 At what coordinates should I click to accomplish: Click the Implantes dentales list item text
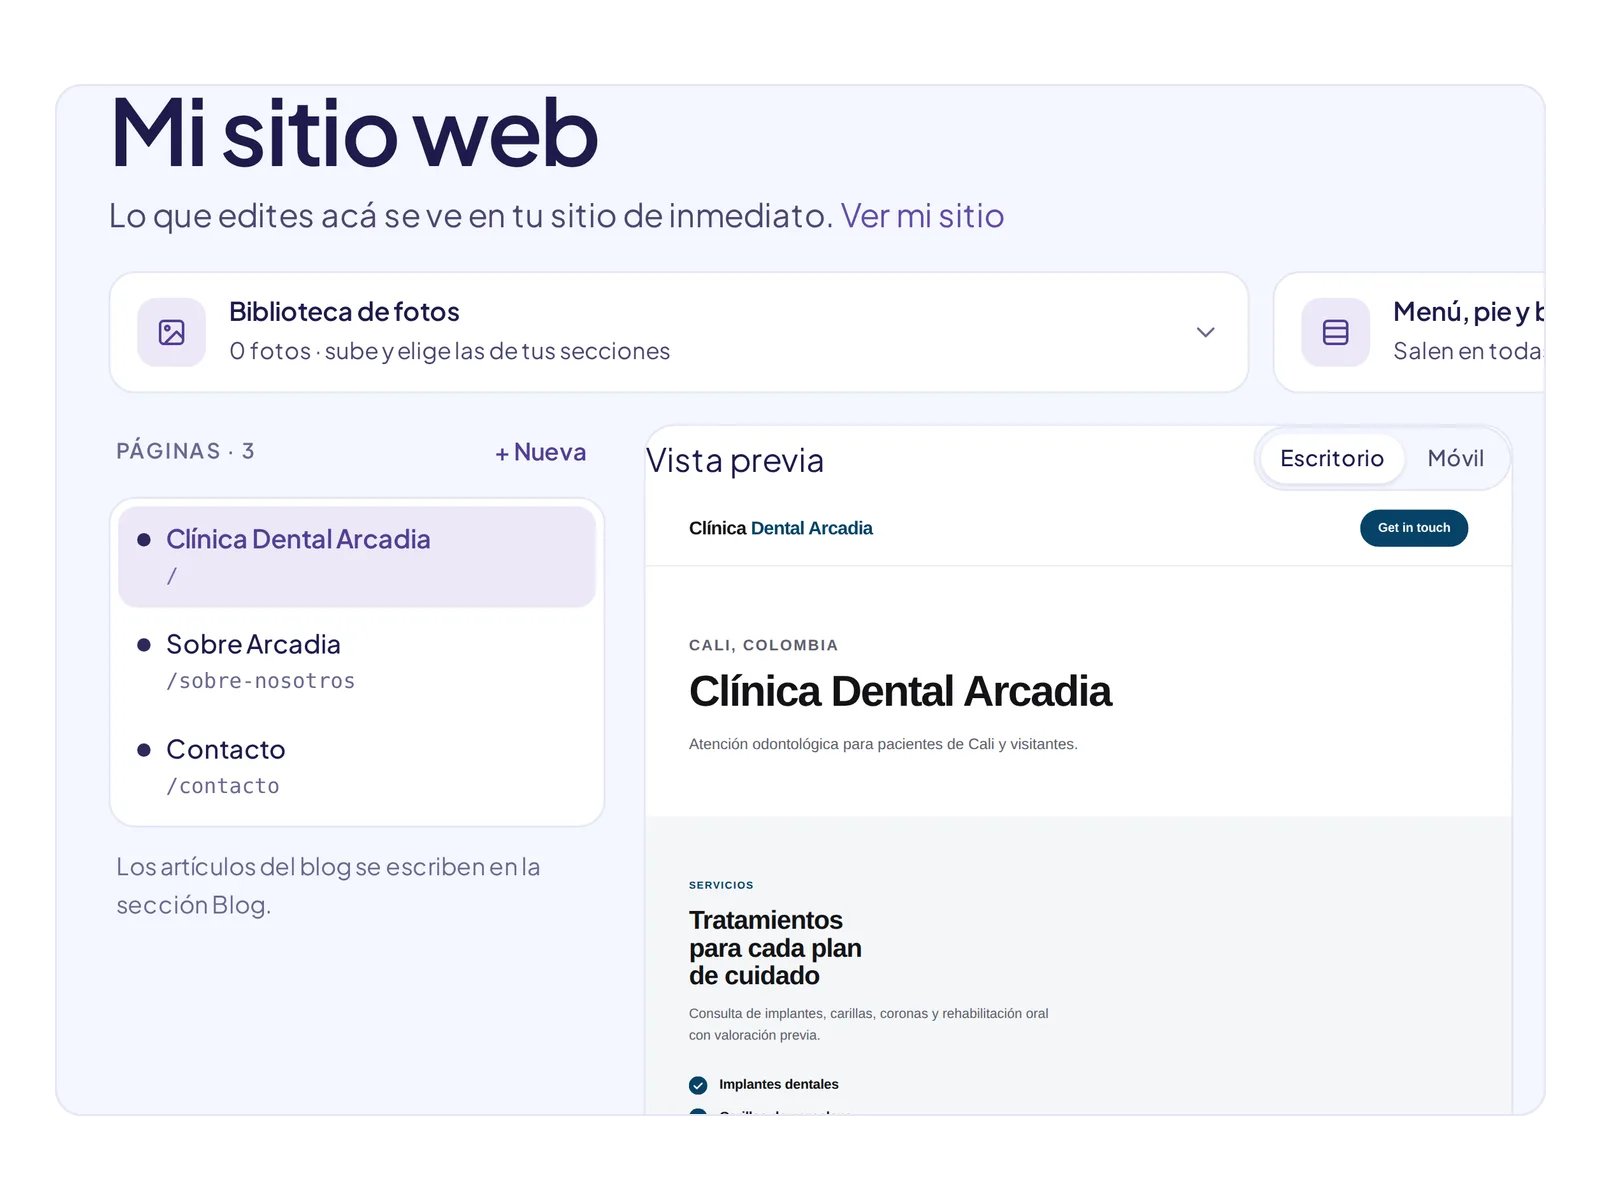(779, 1085)
